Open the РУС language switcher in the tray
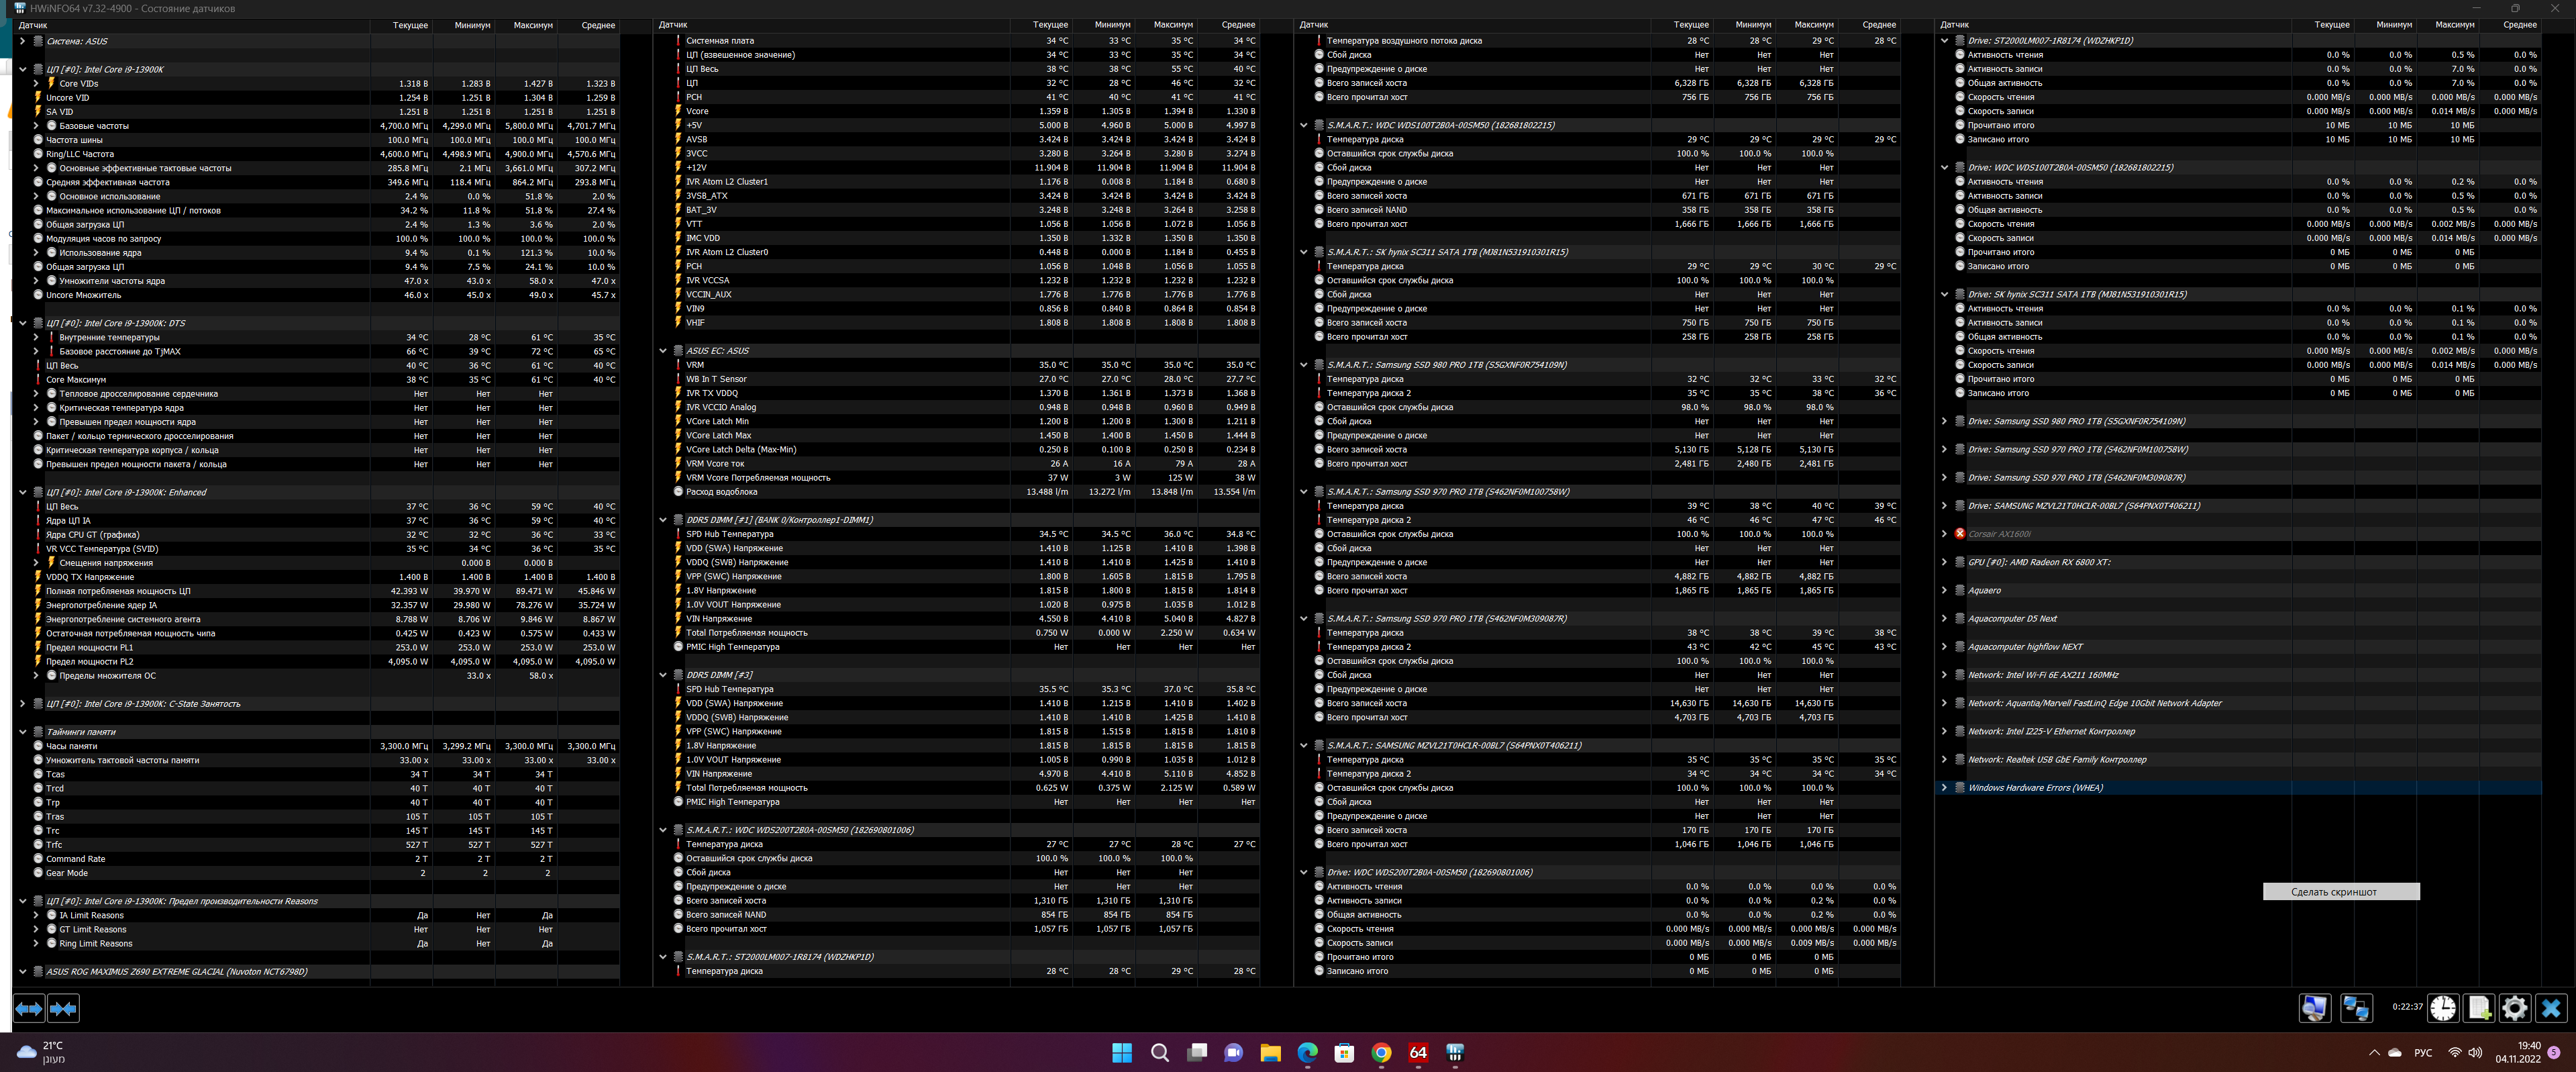 coord(2423,1052)
